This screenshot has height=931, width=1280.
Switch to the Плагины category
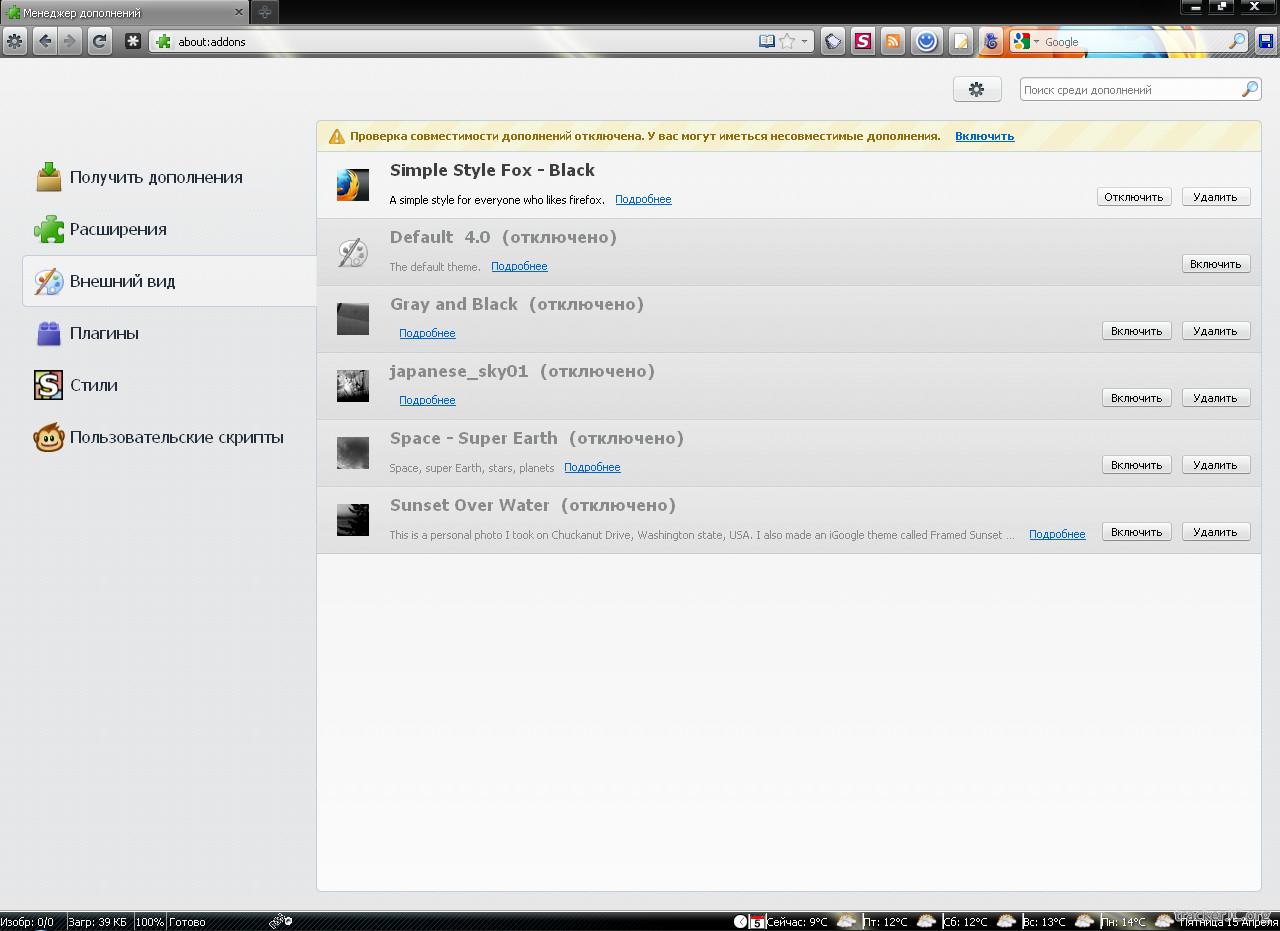104,333
